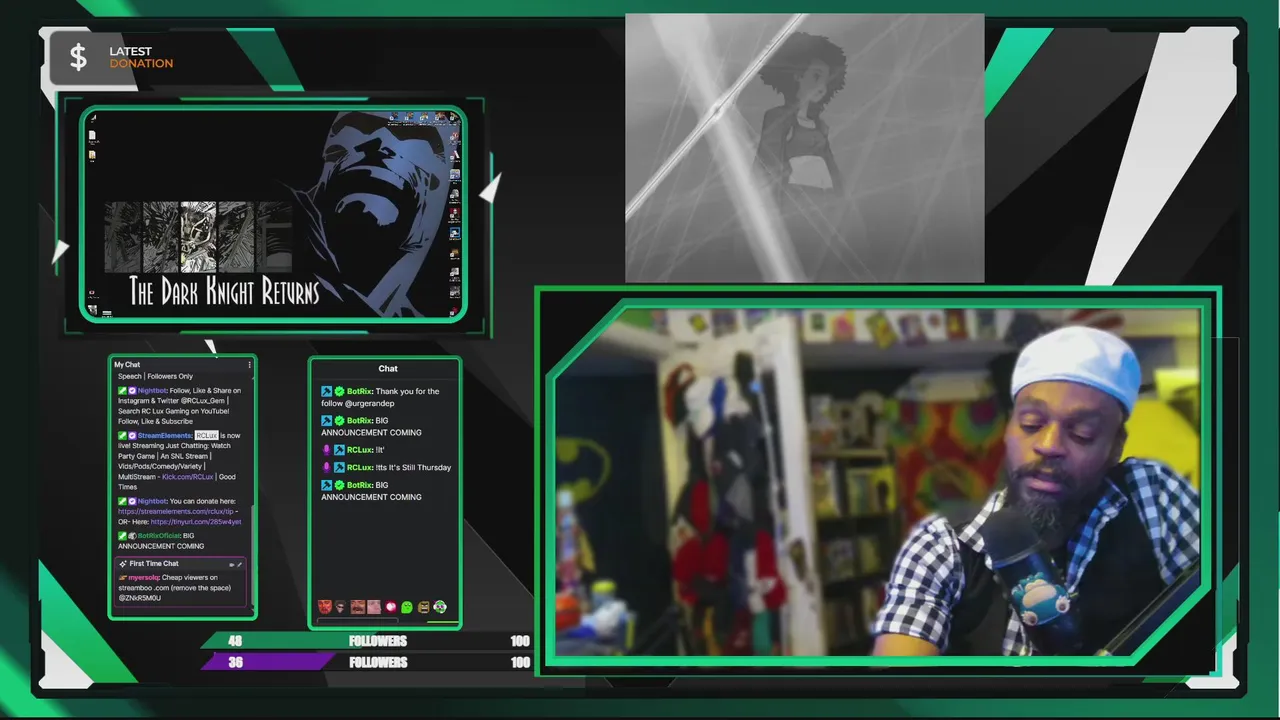Click the My Chat panel title
Viewport: 1280px width, 720px height.
coord(127,365)
